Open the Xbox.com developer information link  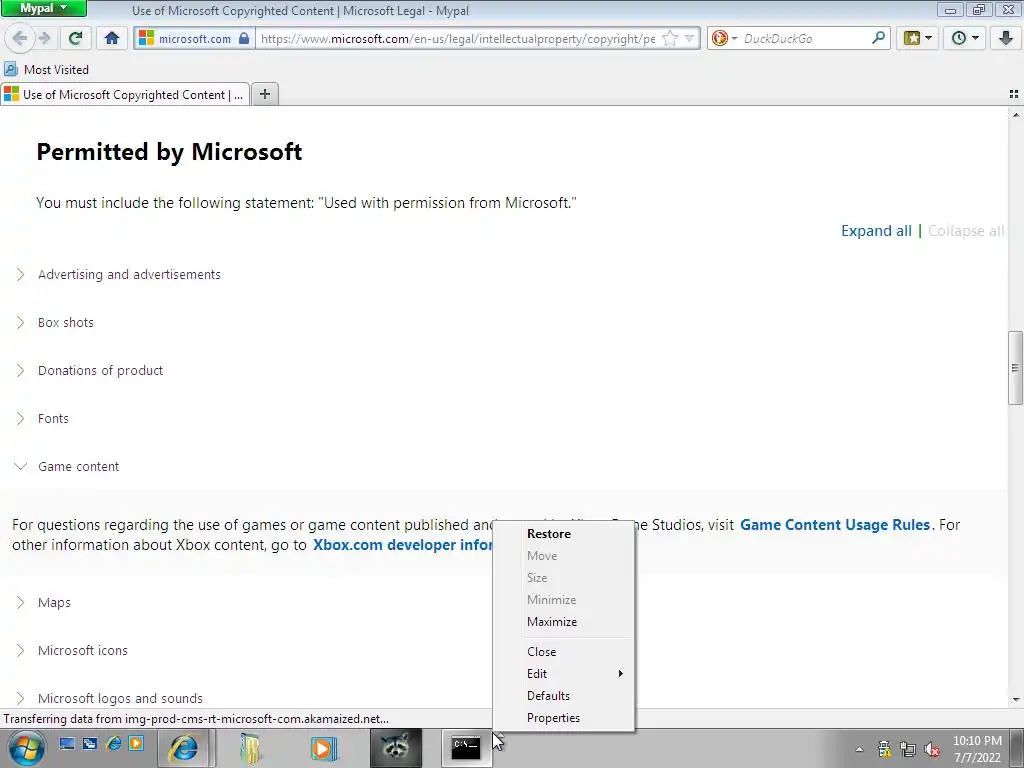coord(402,545)
